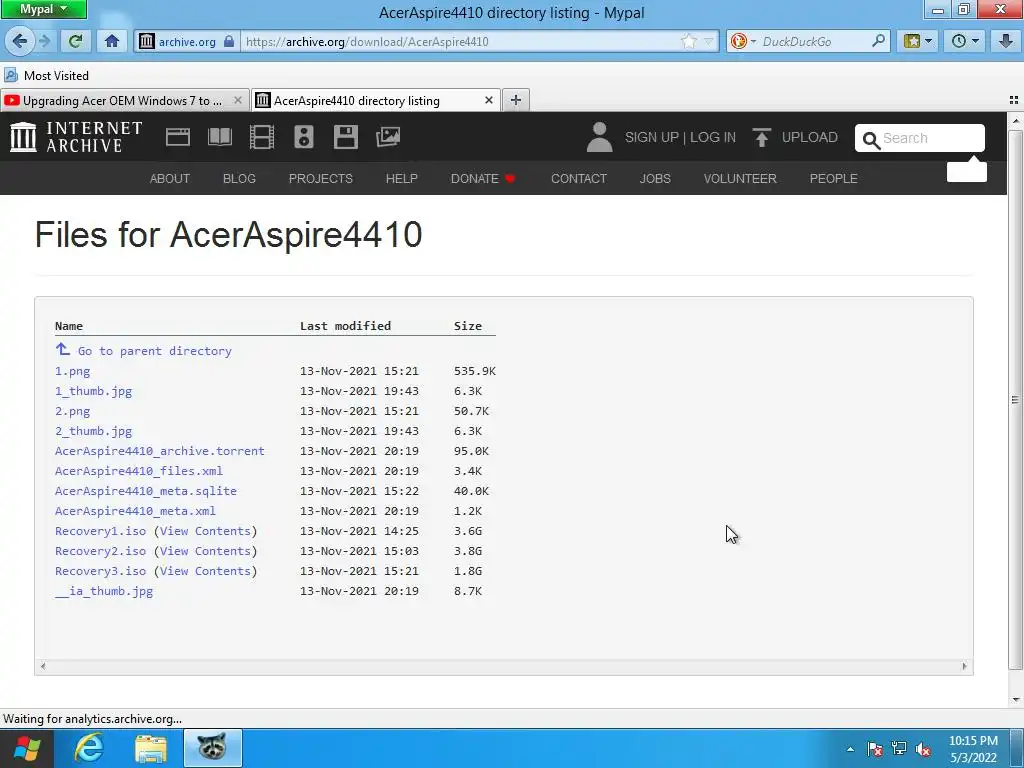The width and height of the screenshot is (1024, 768).
Task: Reload the page with the refresh icon
Action: pyautogui.click(x=75, y=41)
